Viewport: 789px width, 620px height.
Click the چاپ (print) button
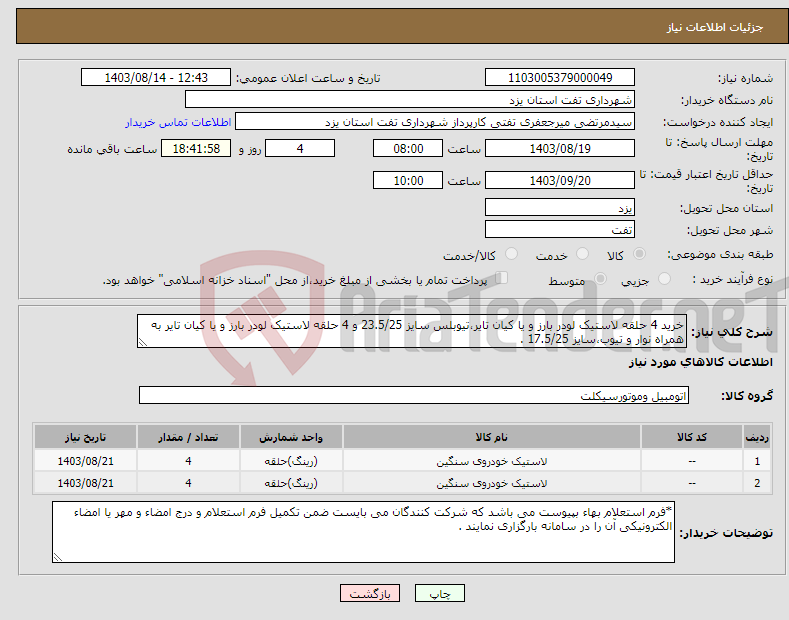(439, 593)
